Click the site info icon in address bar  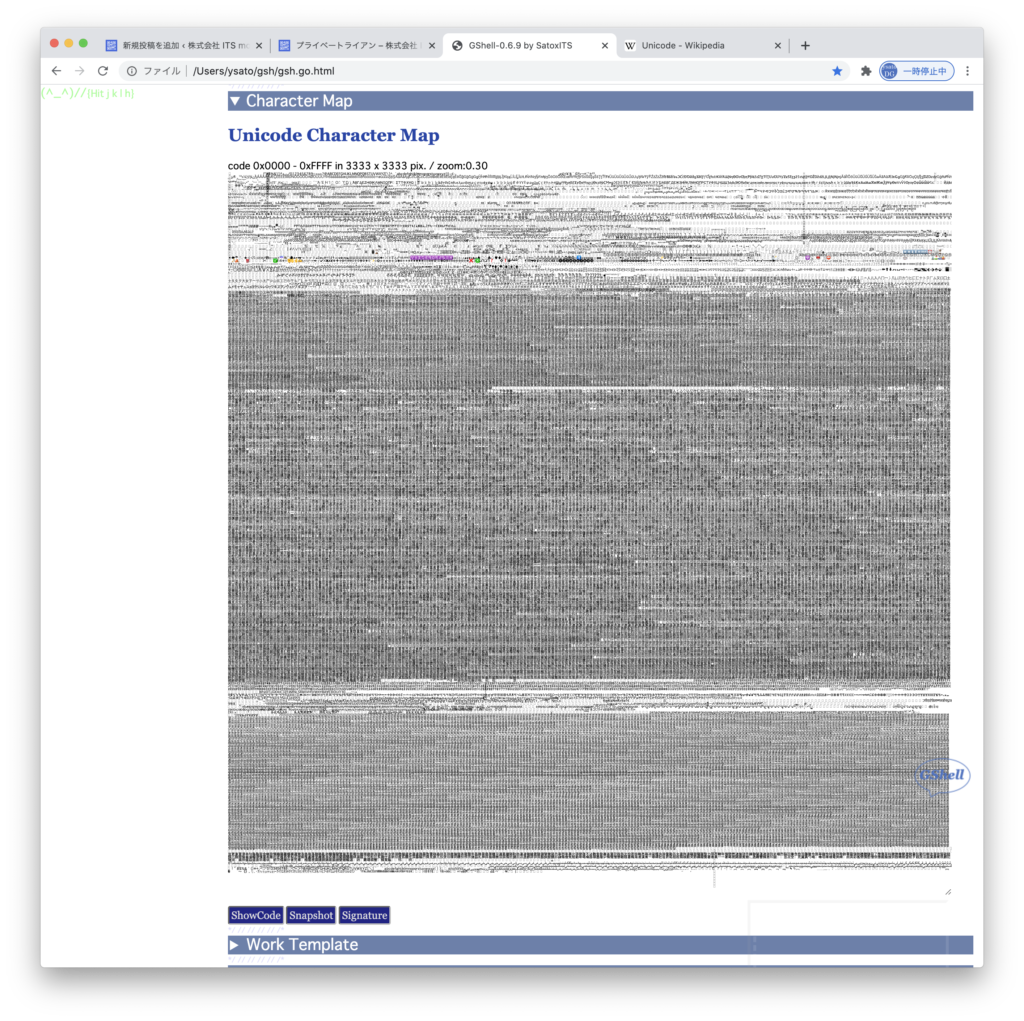[x=132, y=71]
